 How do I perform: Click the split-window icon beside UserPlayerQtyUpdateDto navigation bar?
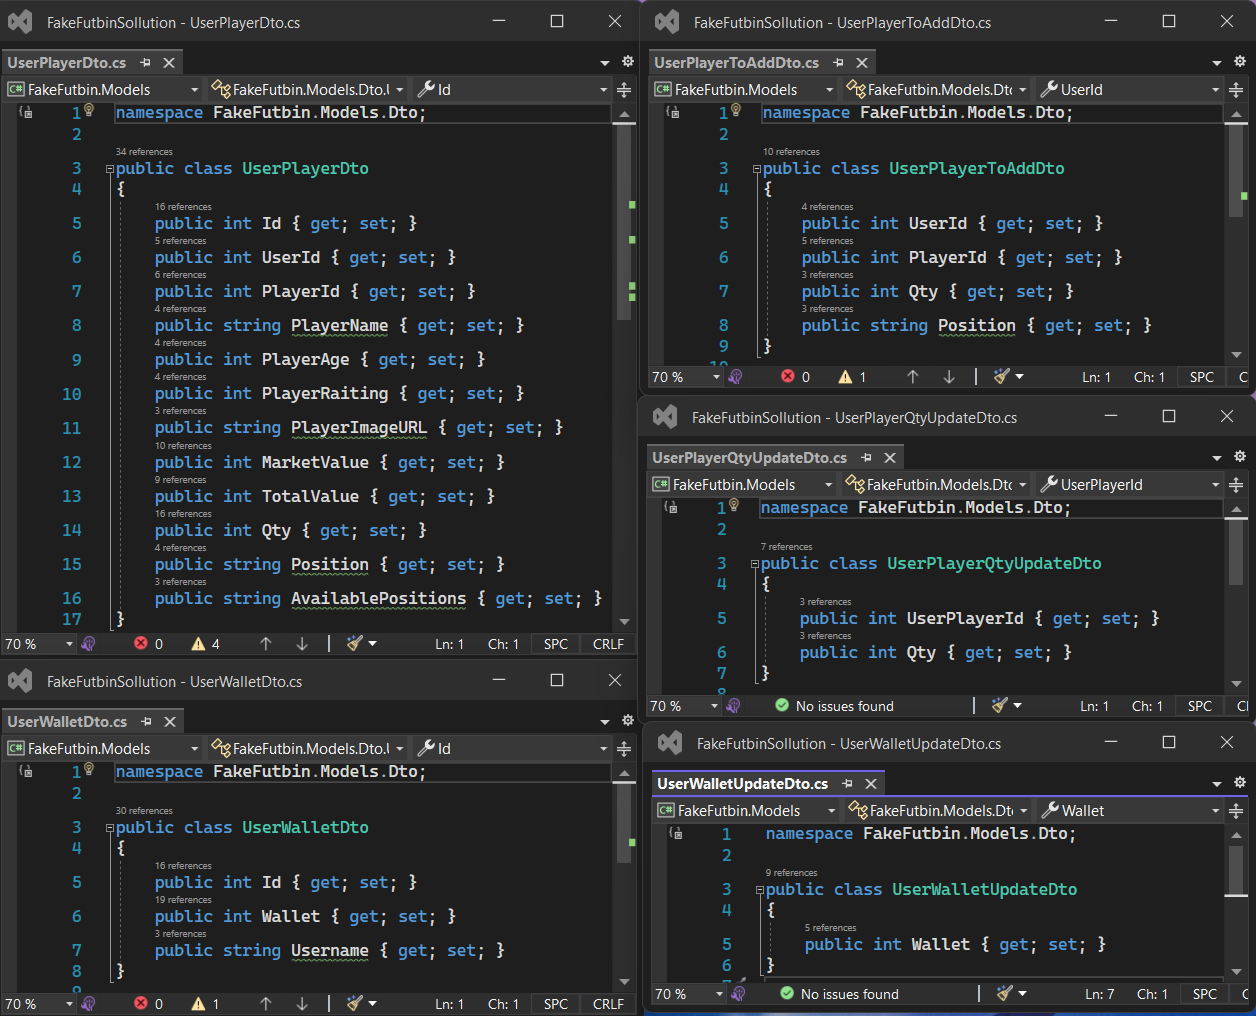(1236, 485)
